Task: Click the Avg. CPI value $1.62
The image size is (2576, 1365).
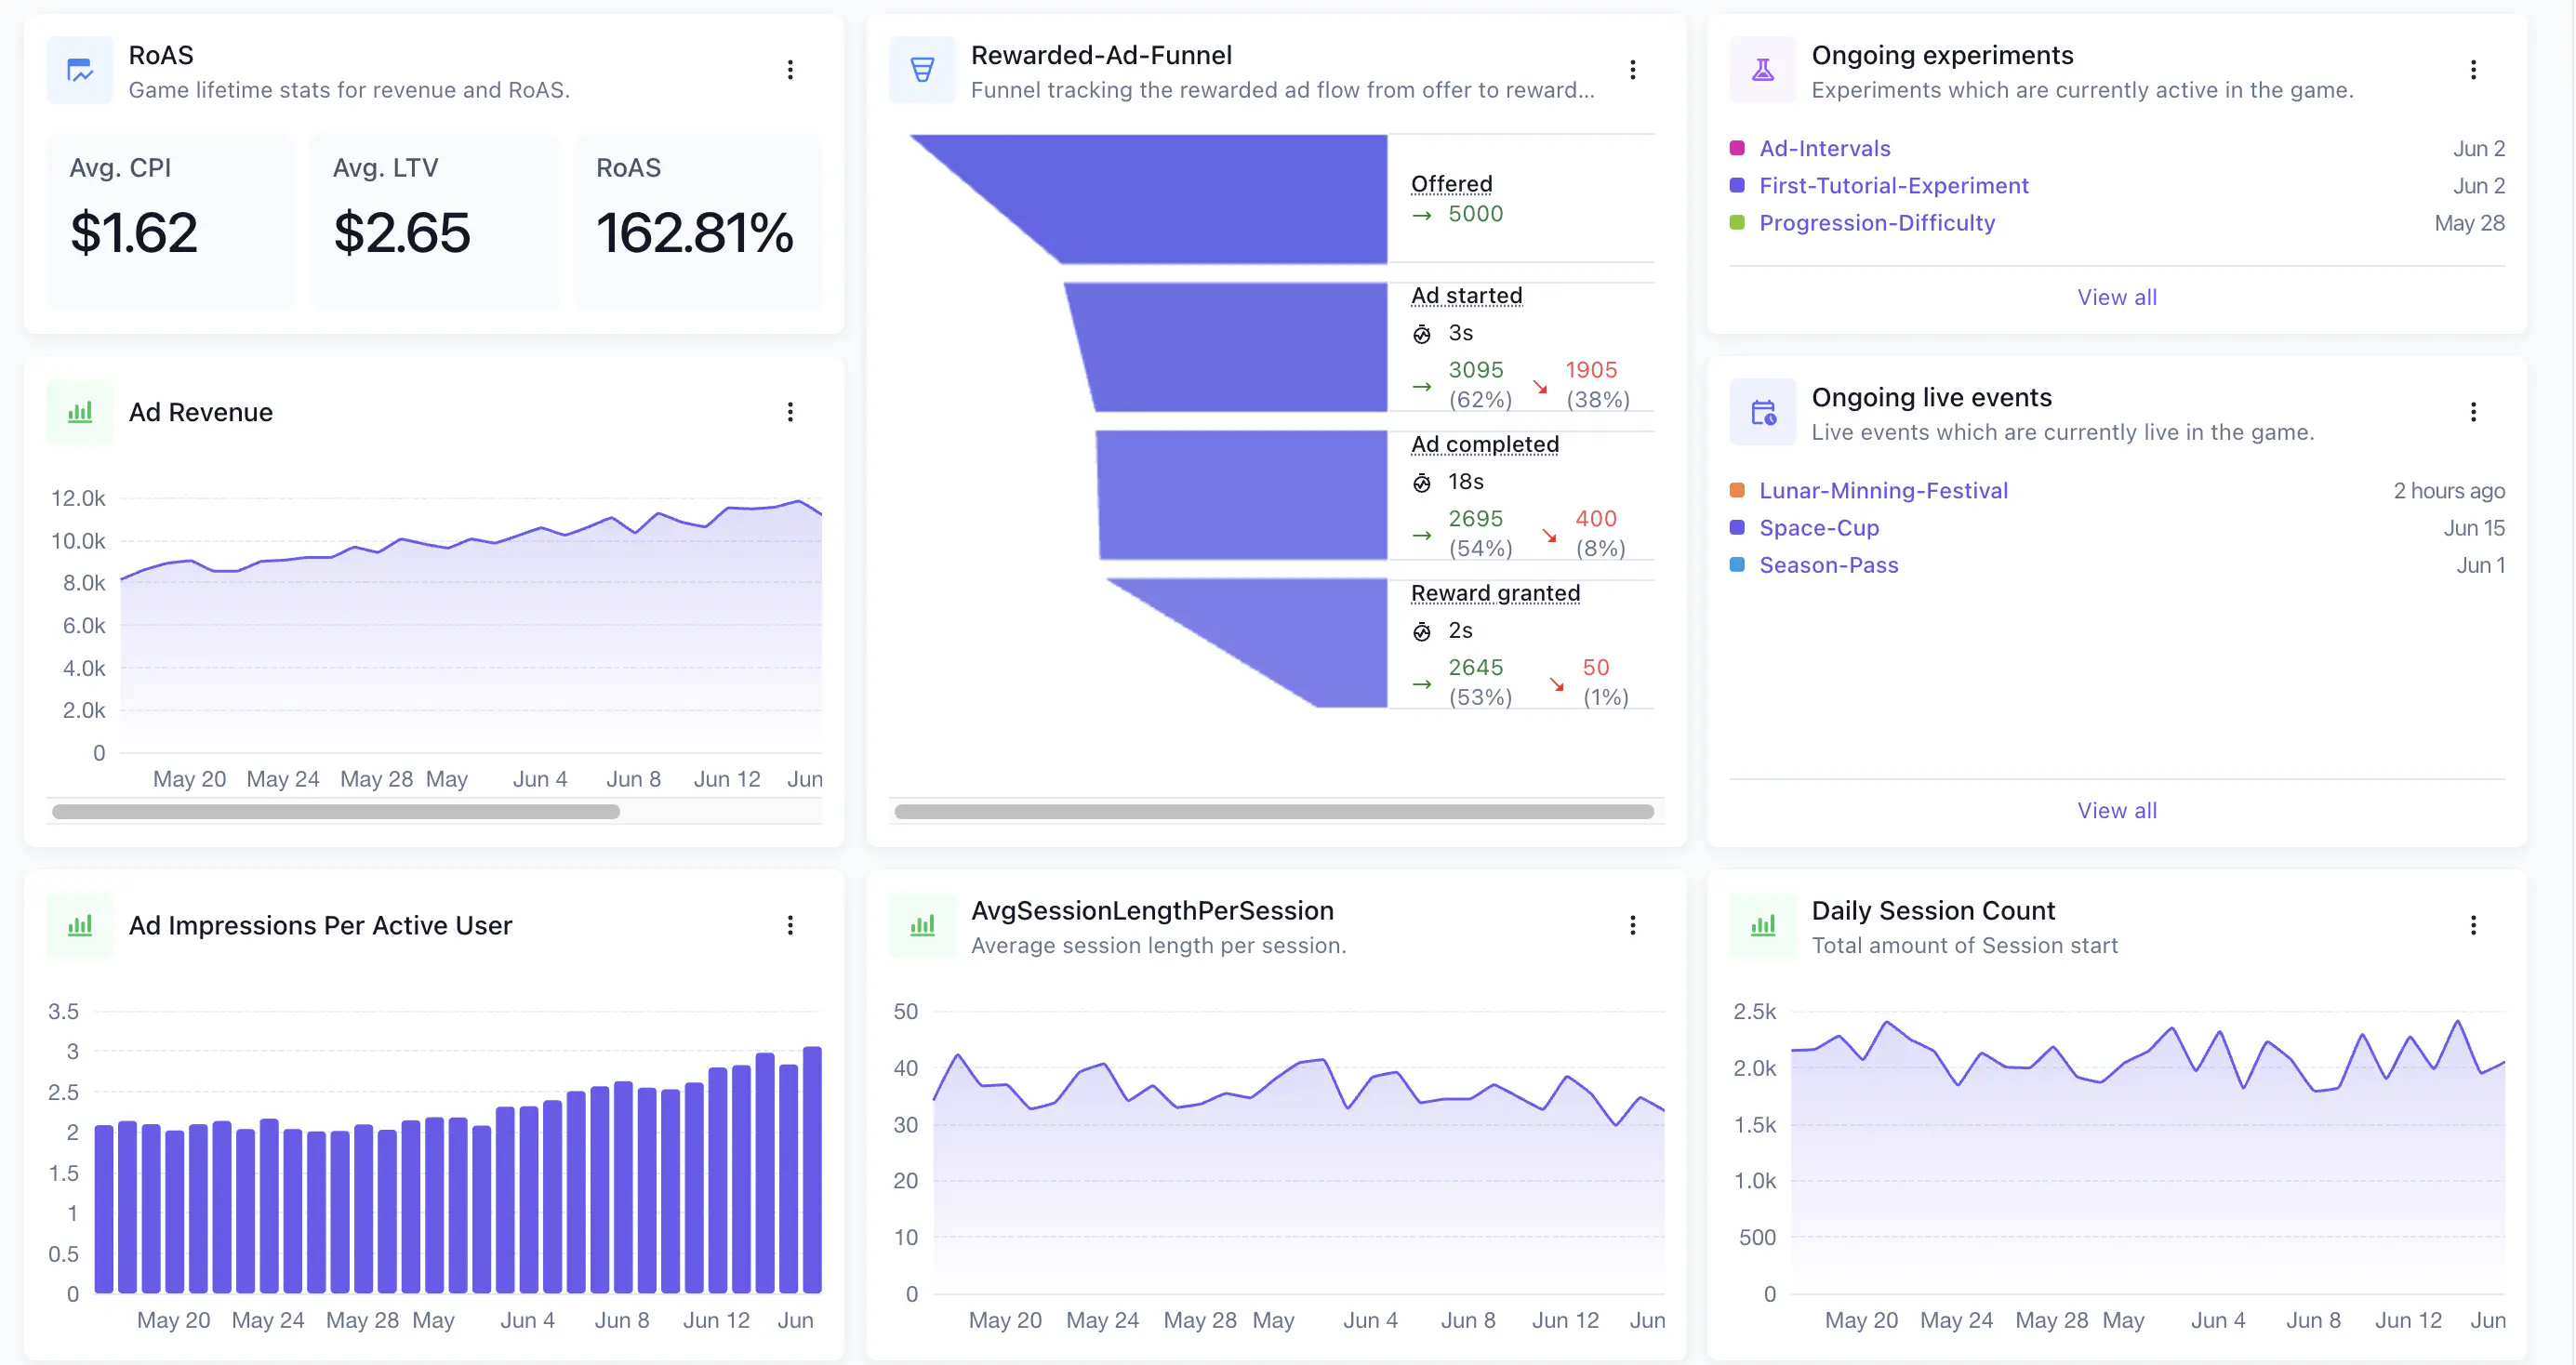Action: pos(134,233)
